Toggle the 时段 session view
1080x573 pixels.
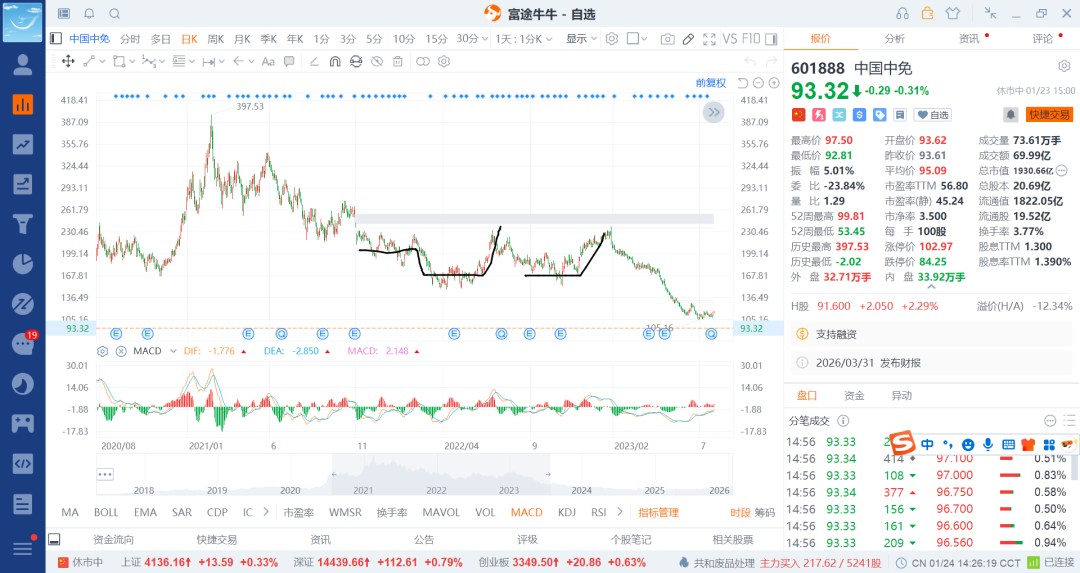pyautogui.click(x=740, y=512)
